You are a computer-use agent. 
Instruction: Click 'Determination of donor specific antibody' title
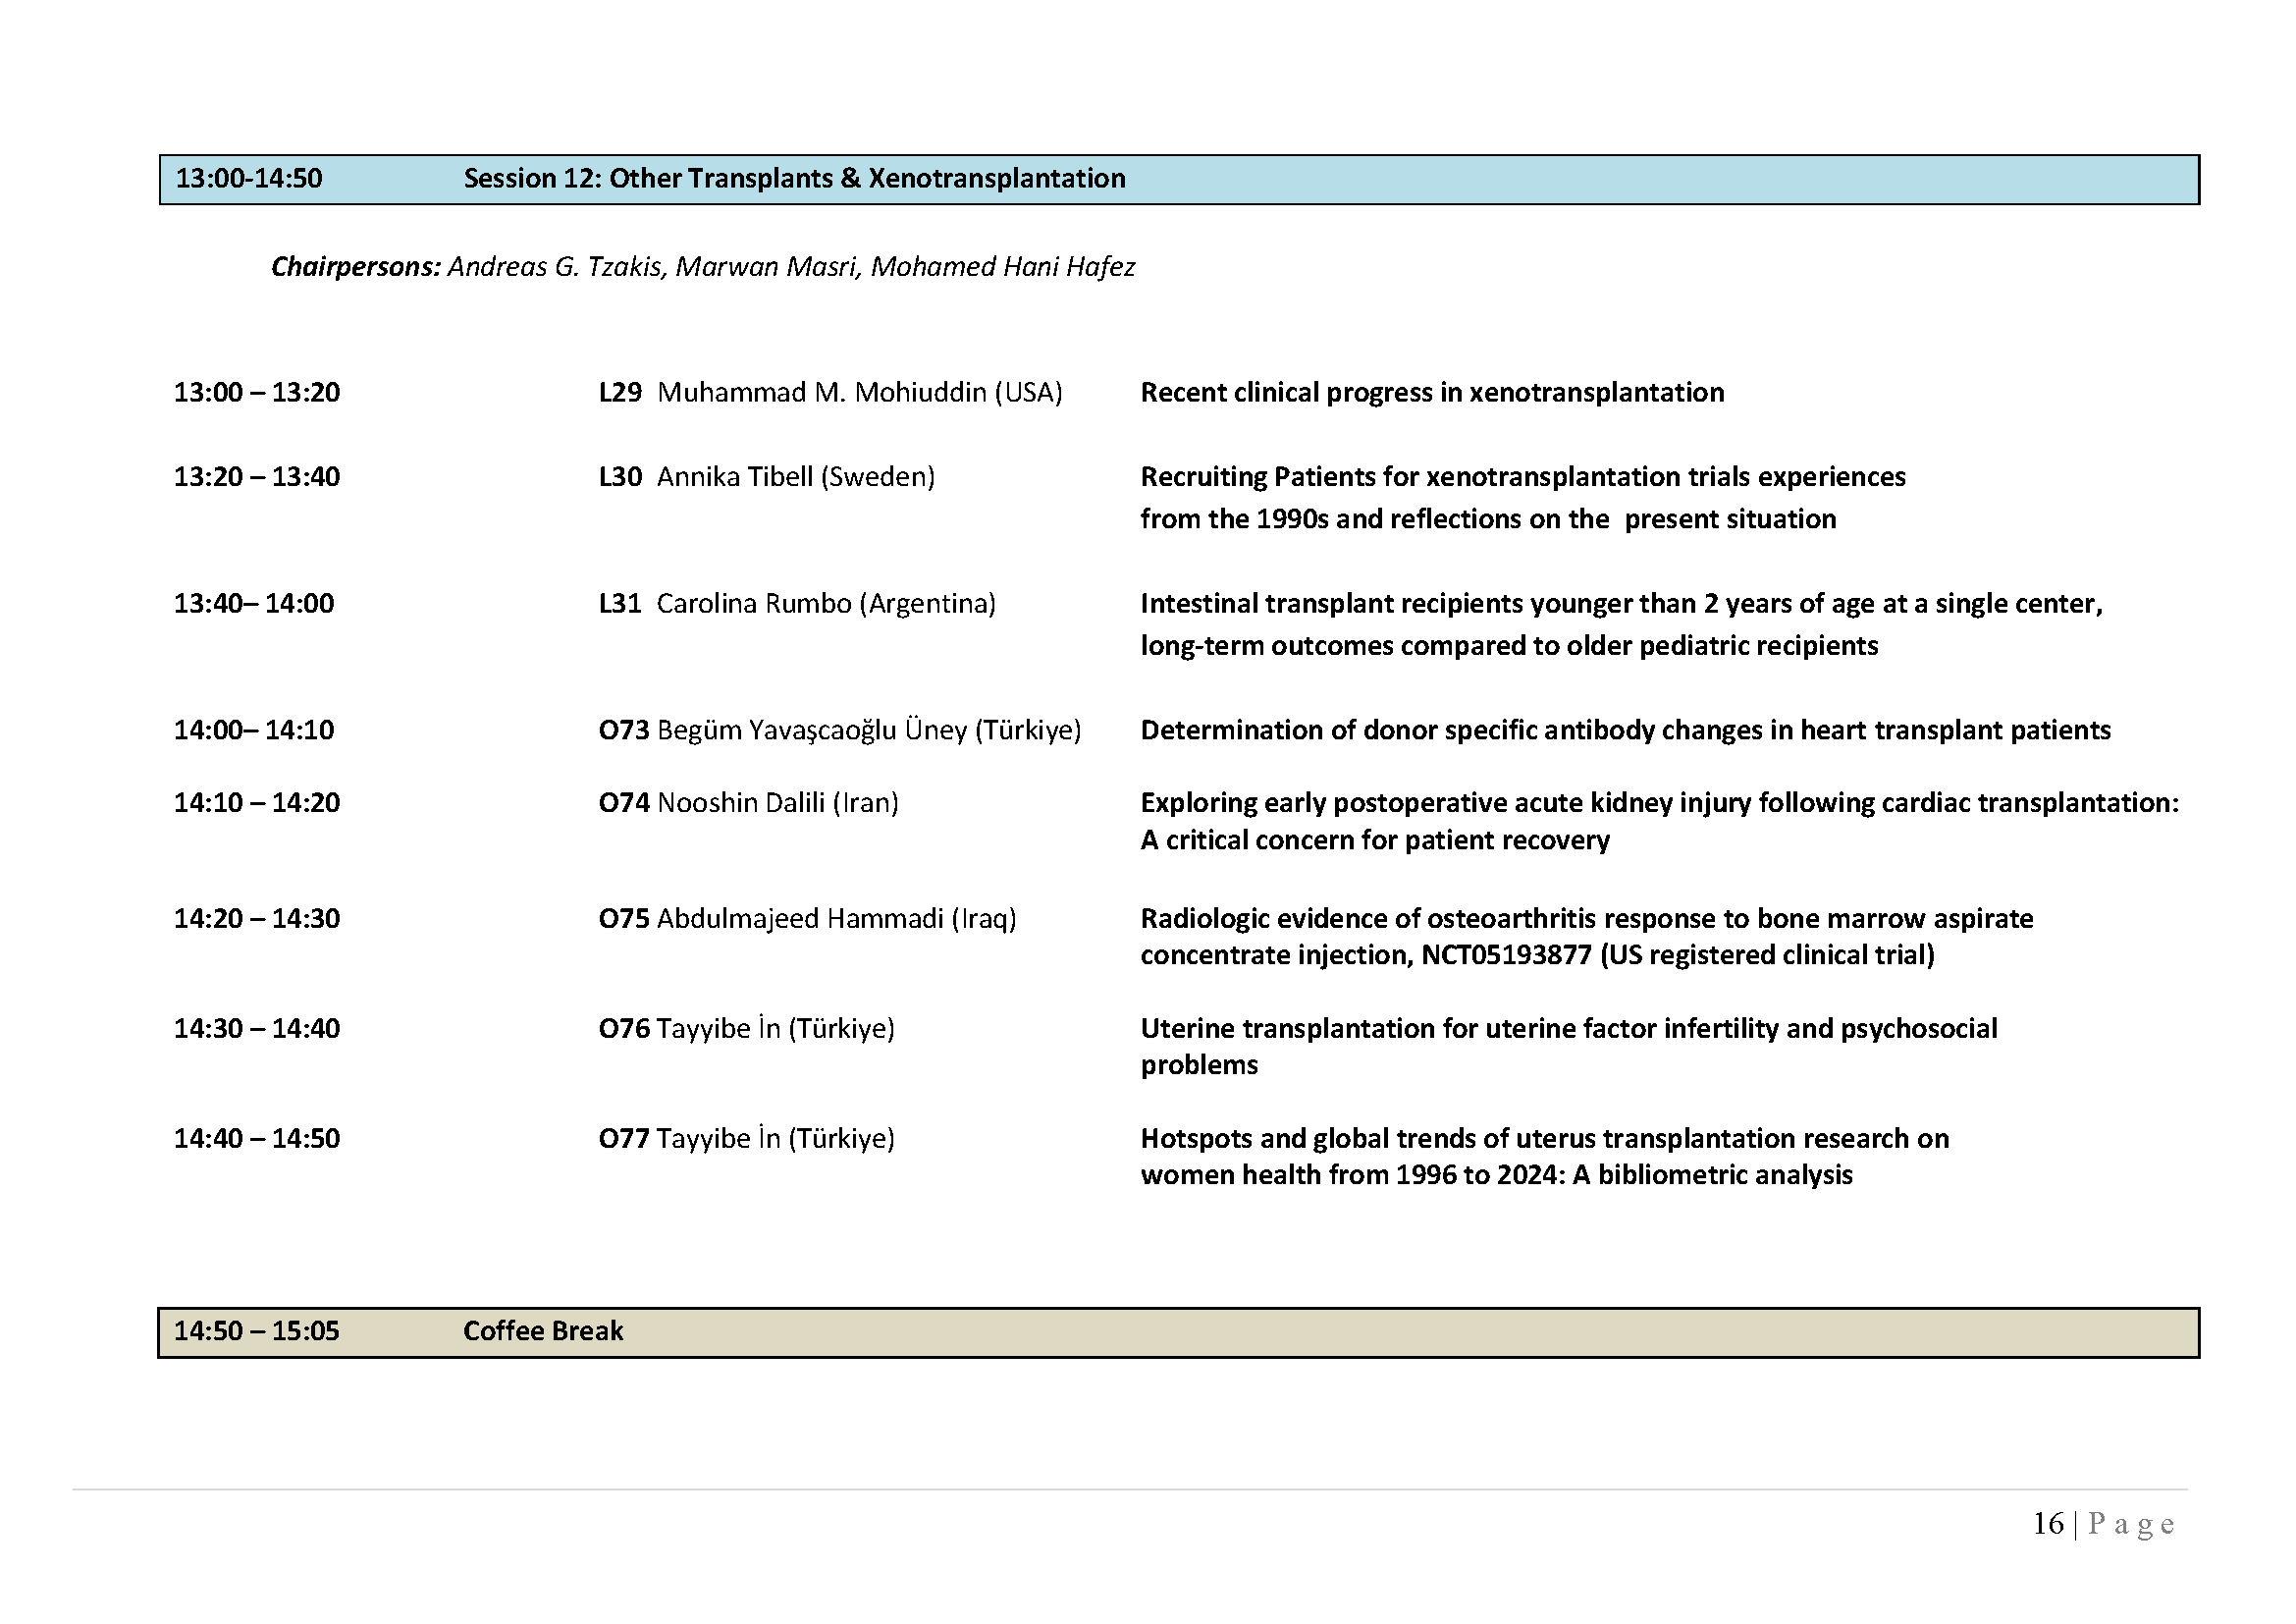[x=1625, y=730]
